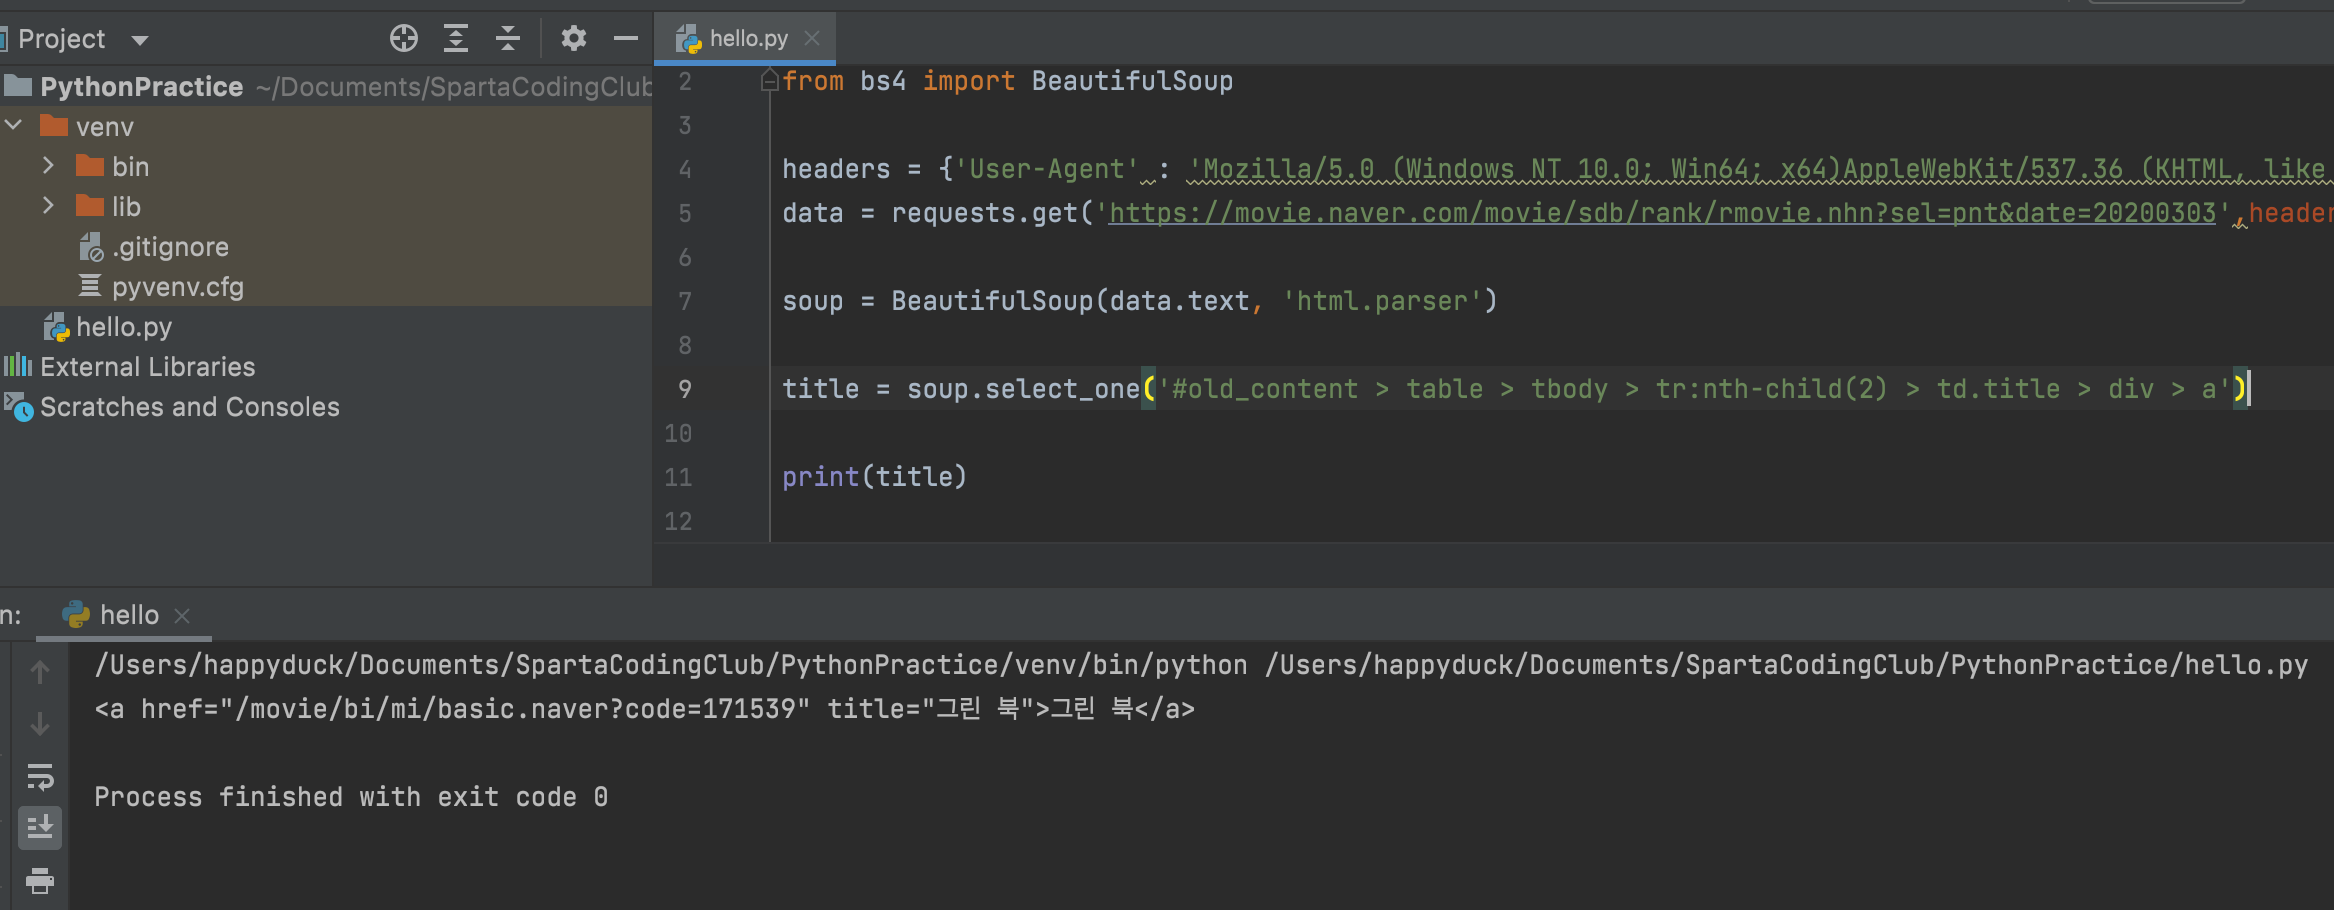Click the Expand All icon in Project toolbar

coord(456,38)
